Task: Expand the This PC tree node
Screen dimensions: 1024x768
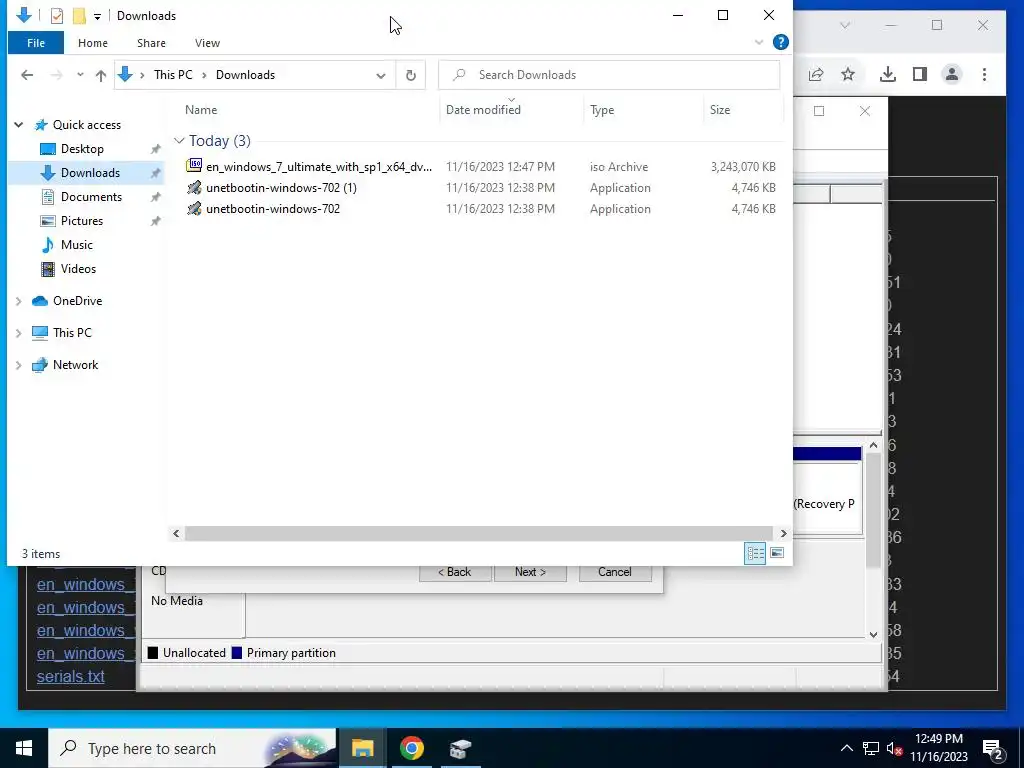Action: [18, 333]
